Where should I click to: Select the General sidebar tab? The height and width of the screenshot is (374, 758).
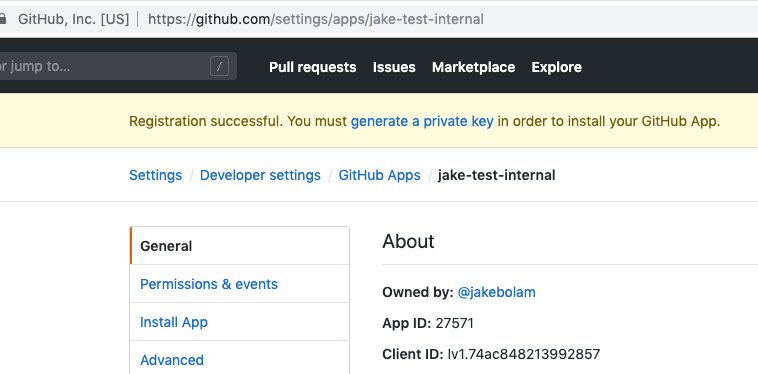(x=240, y=246)
